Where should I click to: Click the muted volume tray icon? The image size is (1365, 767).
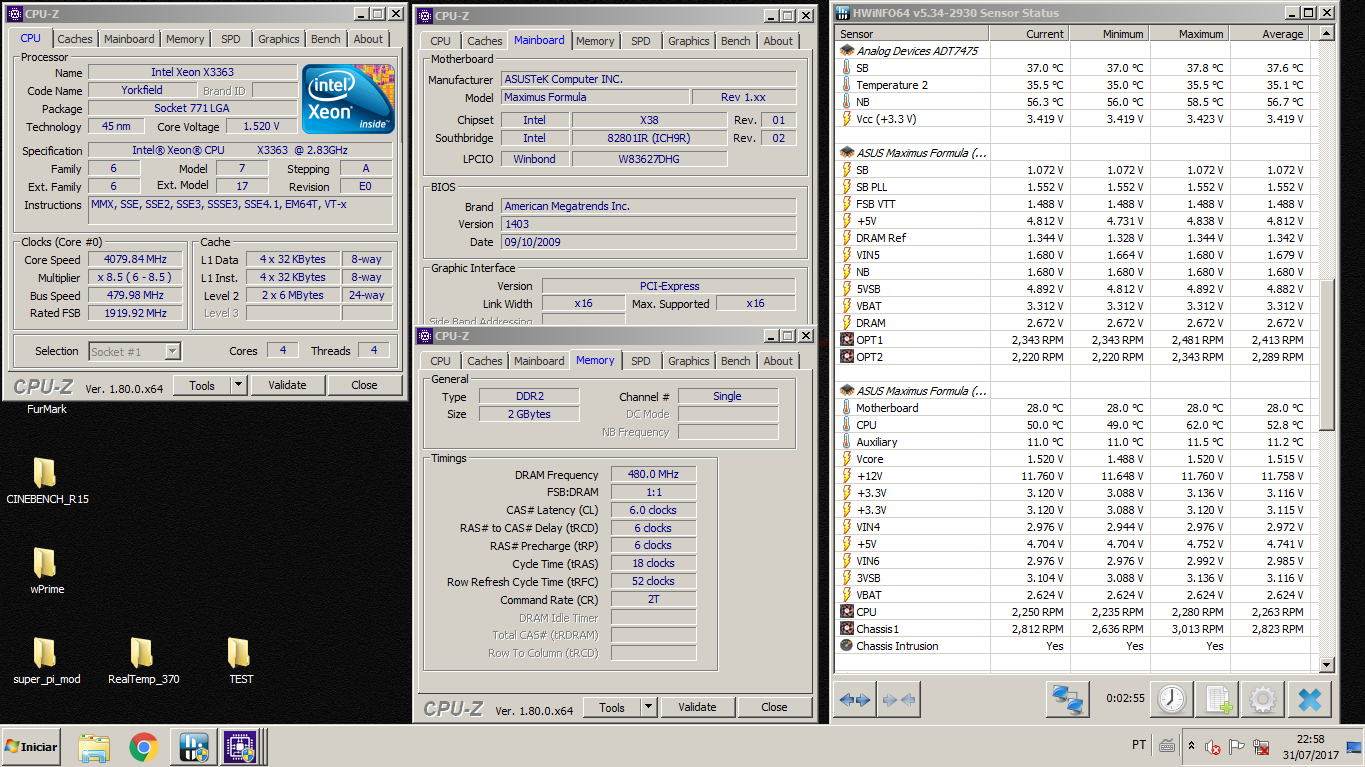coord(1213,746)
